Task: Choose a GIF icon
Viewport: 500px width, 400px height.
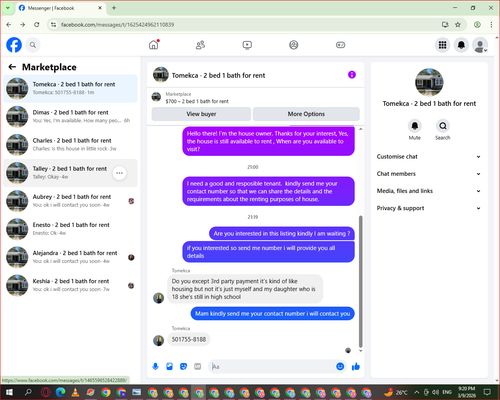Action: pos(197,367)
